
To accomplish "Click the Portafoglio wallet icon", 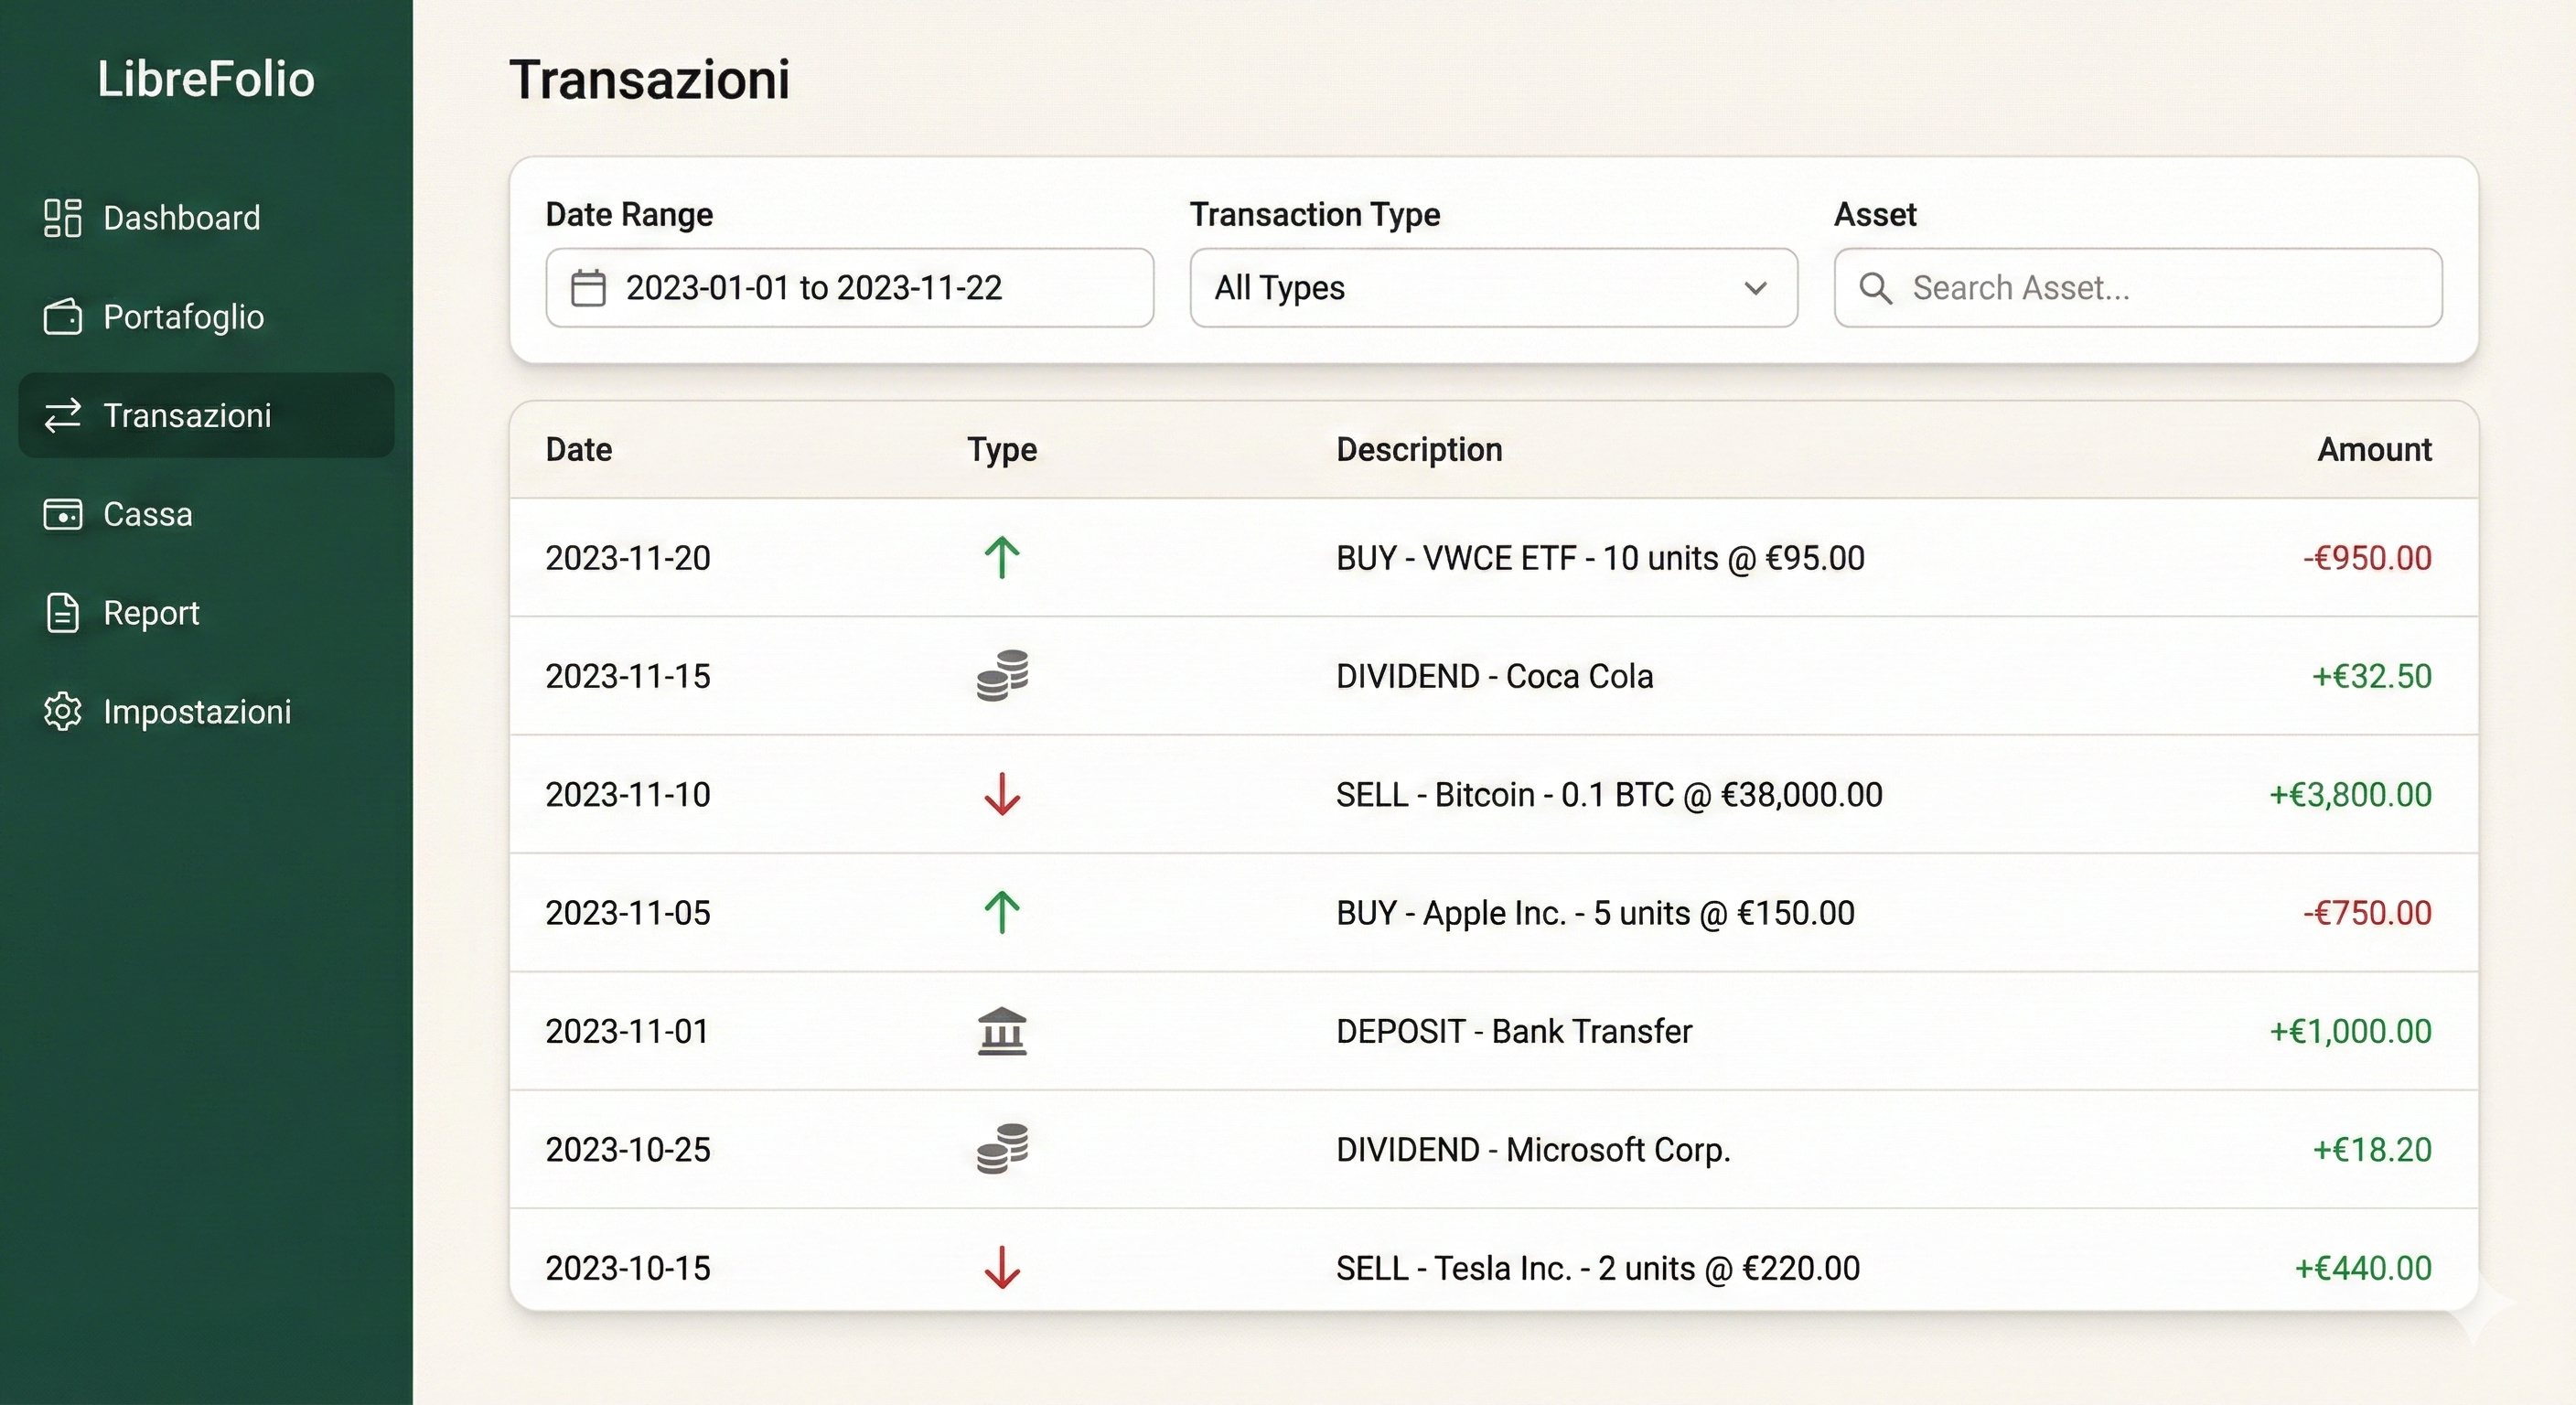I will pos(62,317).
